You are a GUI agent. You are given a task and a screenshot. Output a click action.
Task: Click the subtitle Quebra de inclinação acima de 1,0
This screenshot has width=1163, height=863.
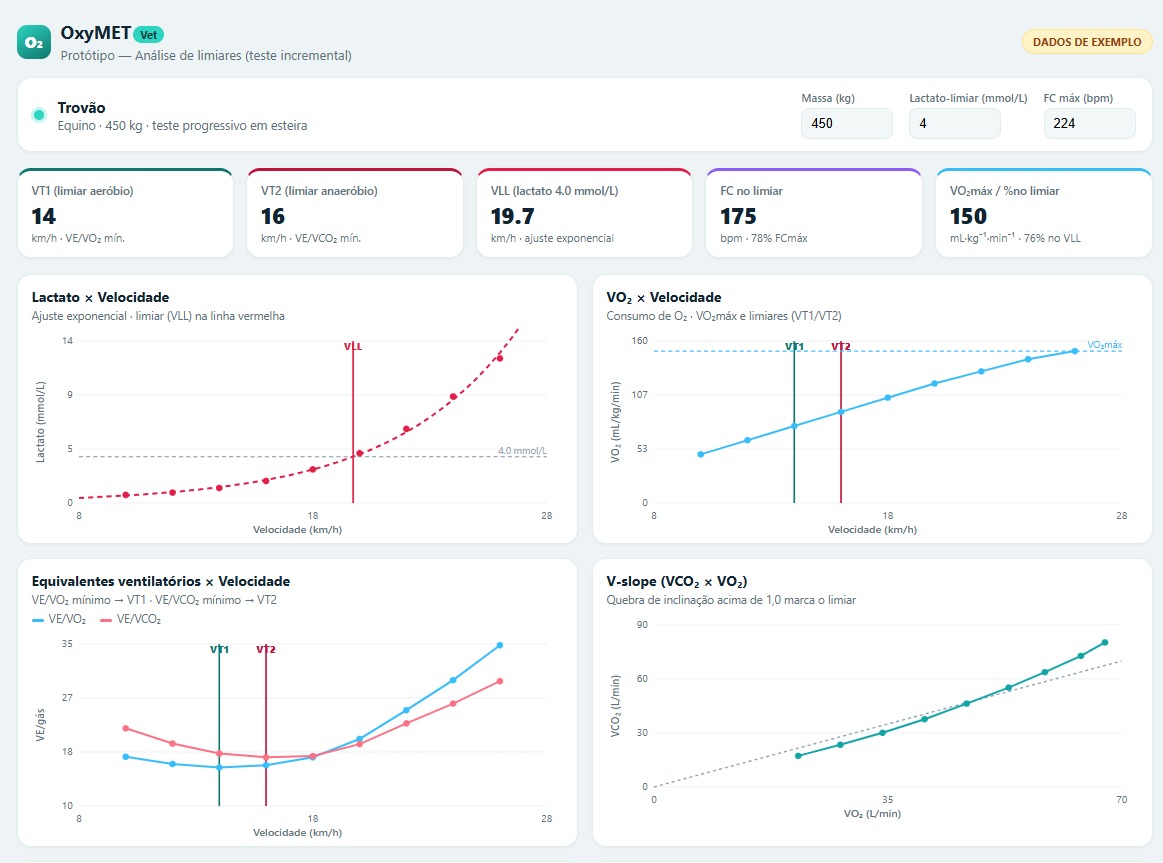pos(731,600)
